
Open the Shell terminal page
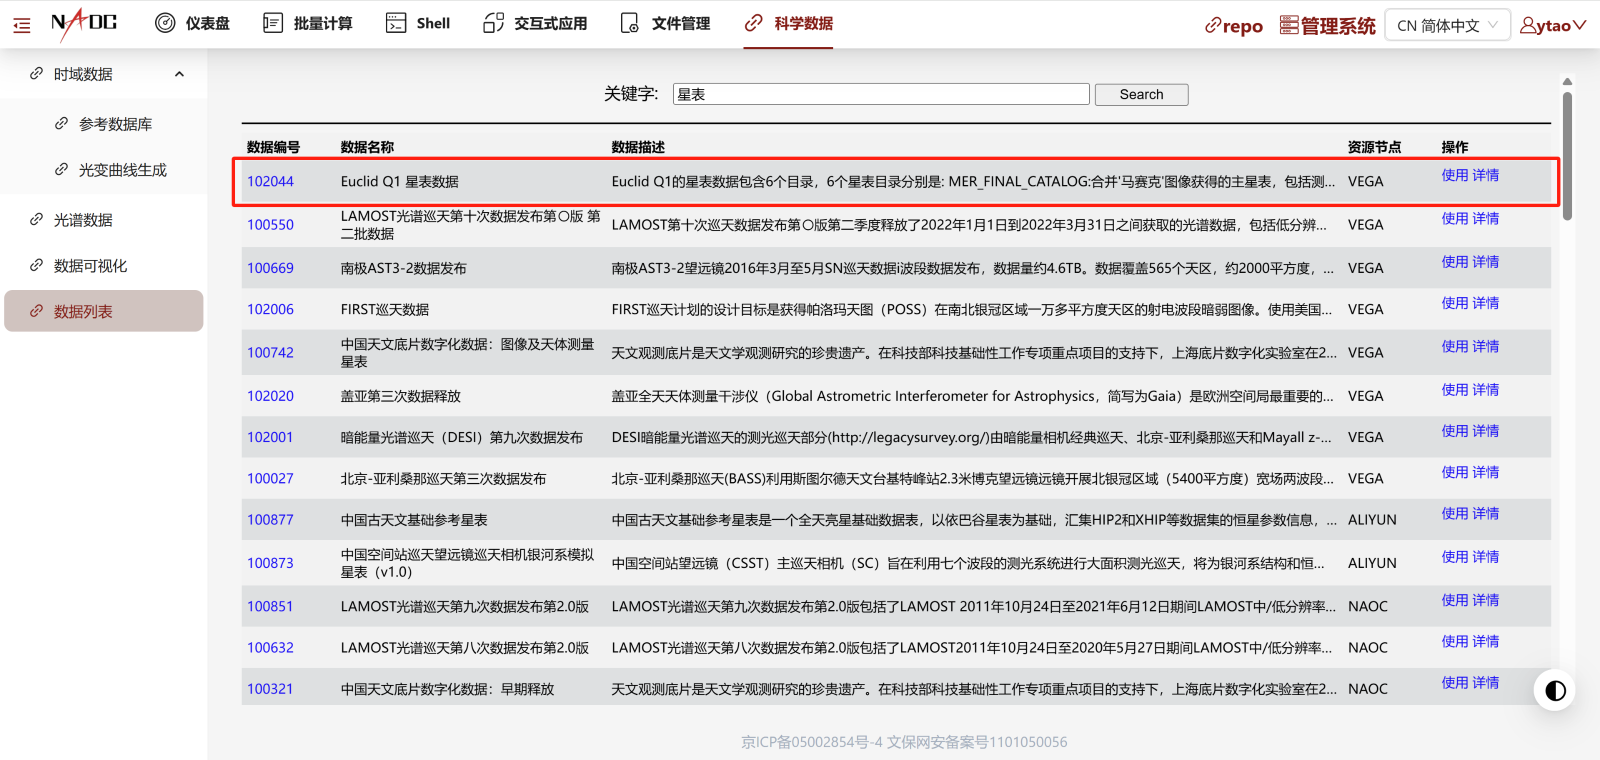pyautogui.click(x=418, y=23)
